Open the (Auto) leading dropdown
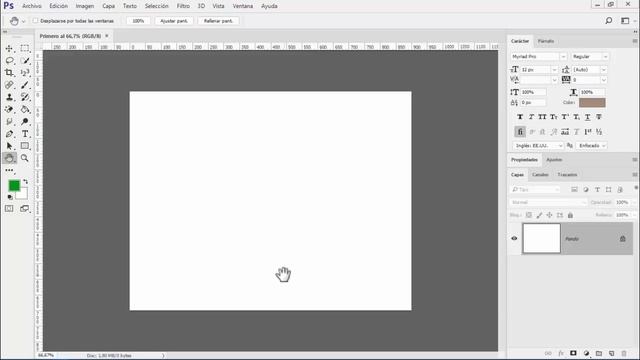This screenshot has width=640, height=360. click(604, 70)
